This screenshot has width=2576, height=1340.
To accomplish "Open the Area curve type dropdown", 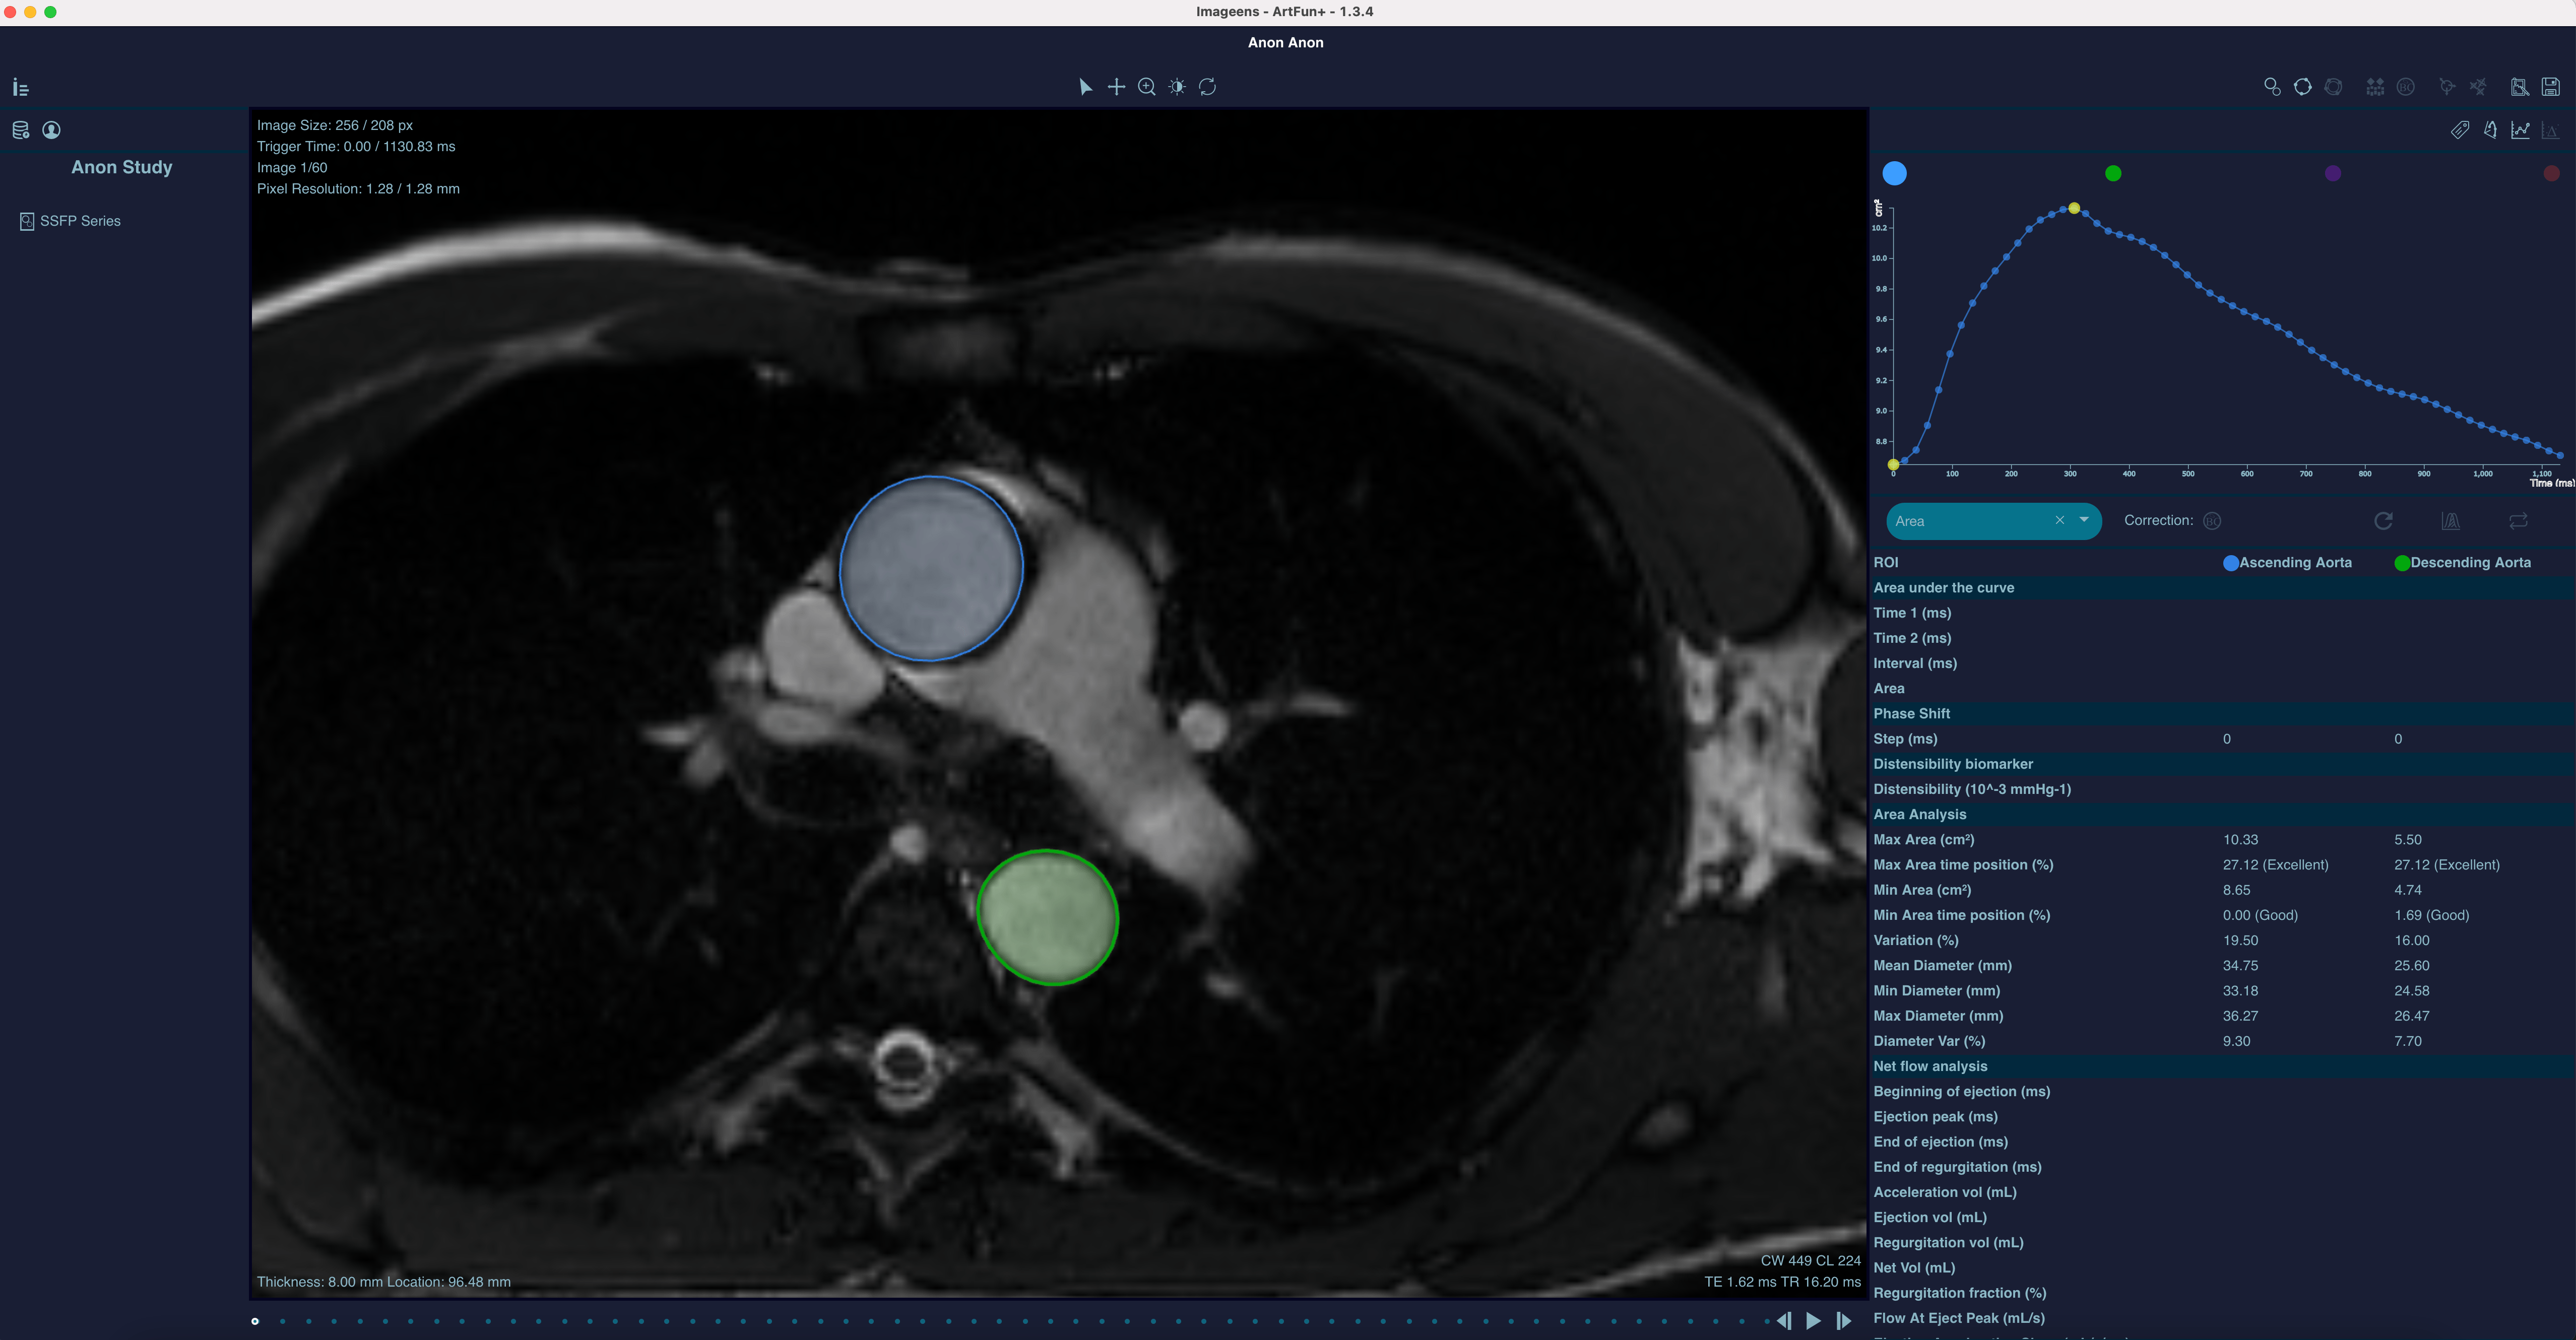I will [2084, 520].
